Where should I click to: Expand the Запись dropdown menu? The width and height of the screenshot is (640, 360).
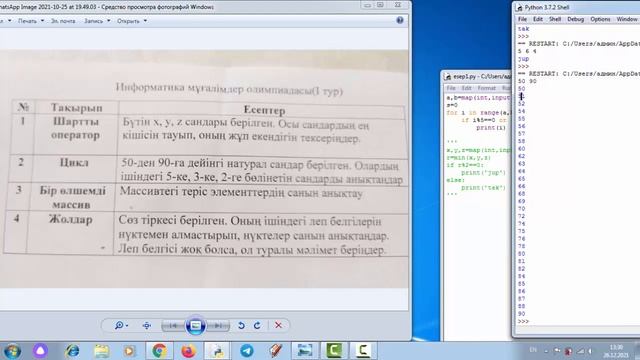(97, 21)
